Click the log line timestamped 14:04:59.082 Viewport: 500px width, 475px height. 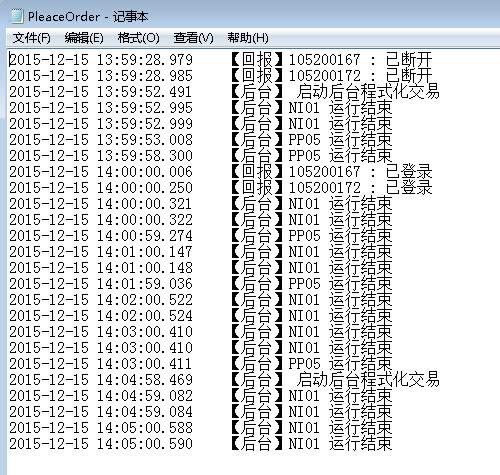(x=201, y=396)
